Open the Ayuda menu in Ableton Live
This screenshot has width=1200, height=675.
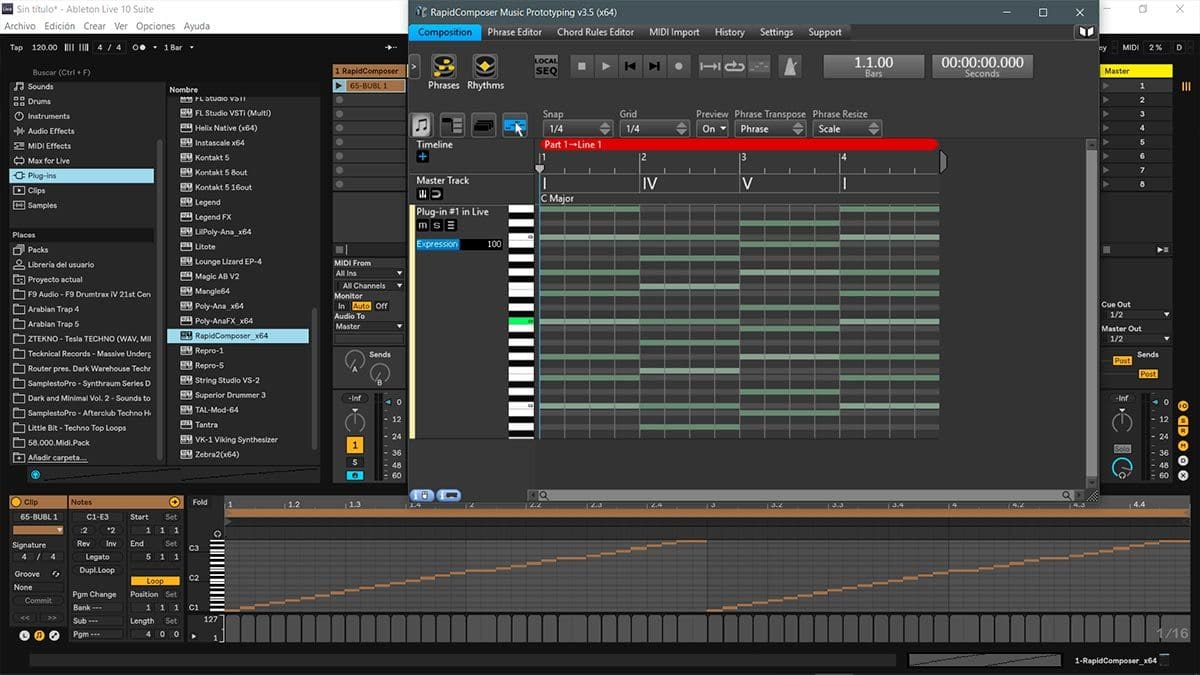click(197, 26)
